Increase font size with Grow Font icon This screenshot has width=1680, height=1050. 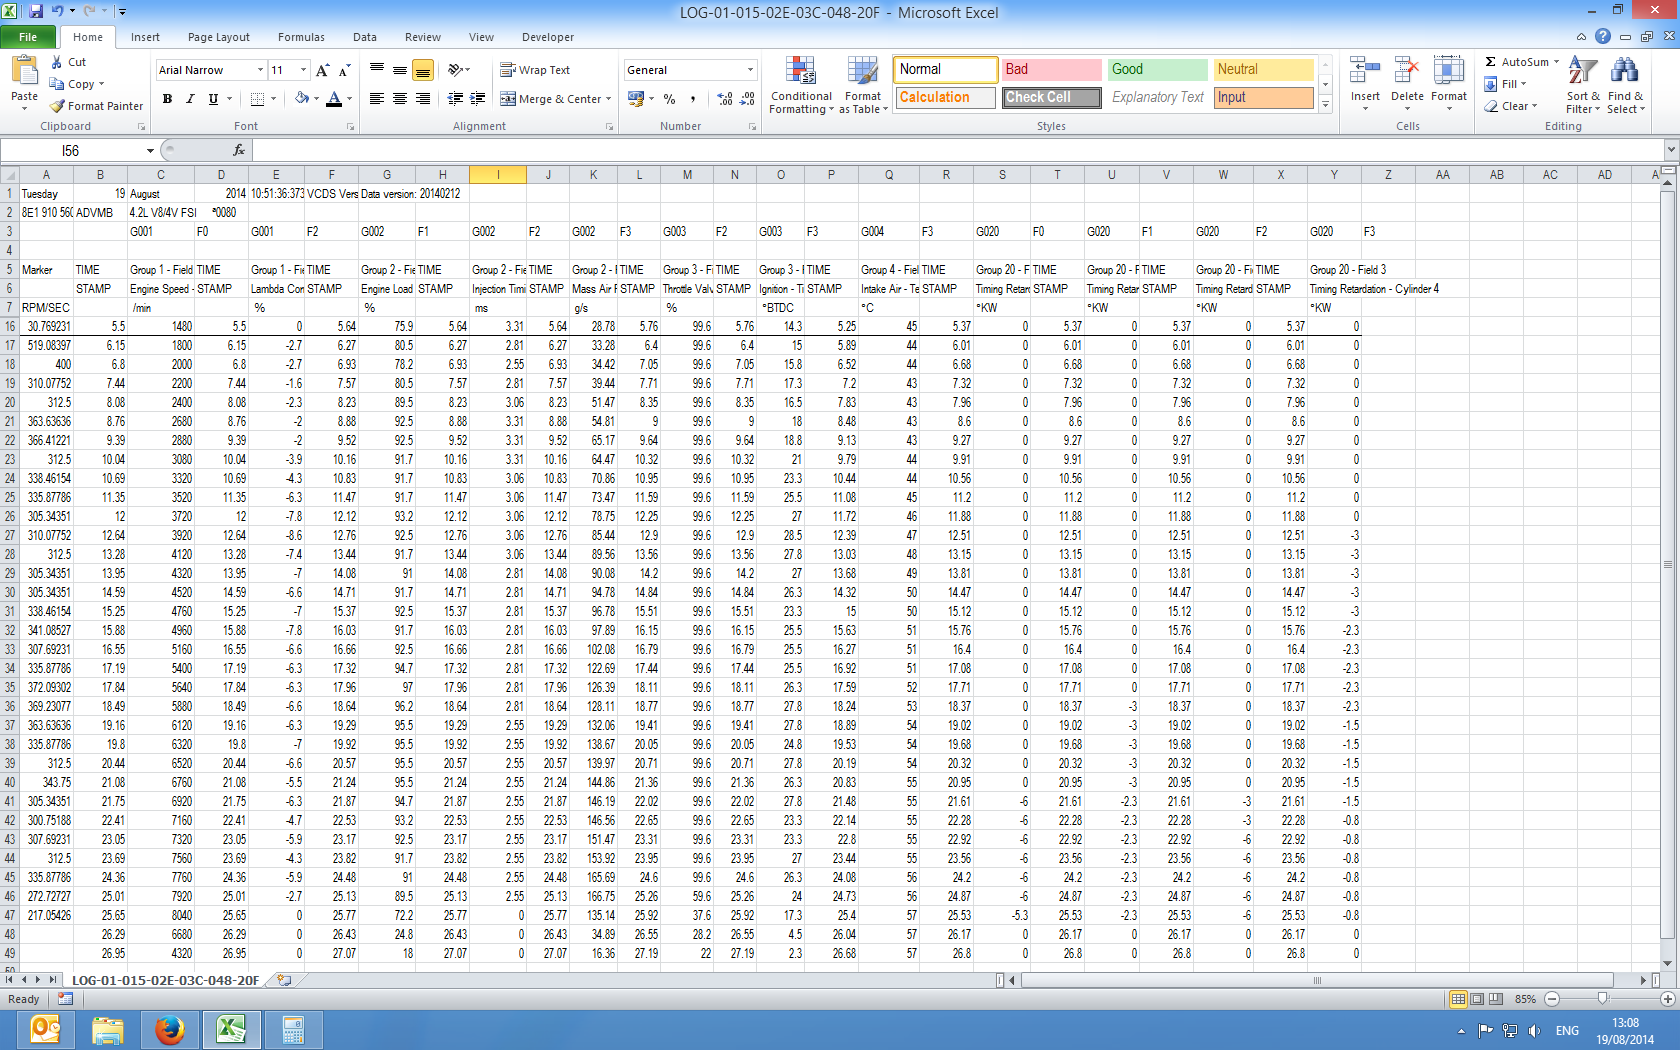click(x=322, y=70)
